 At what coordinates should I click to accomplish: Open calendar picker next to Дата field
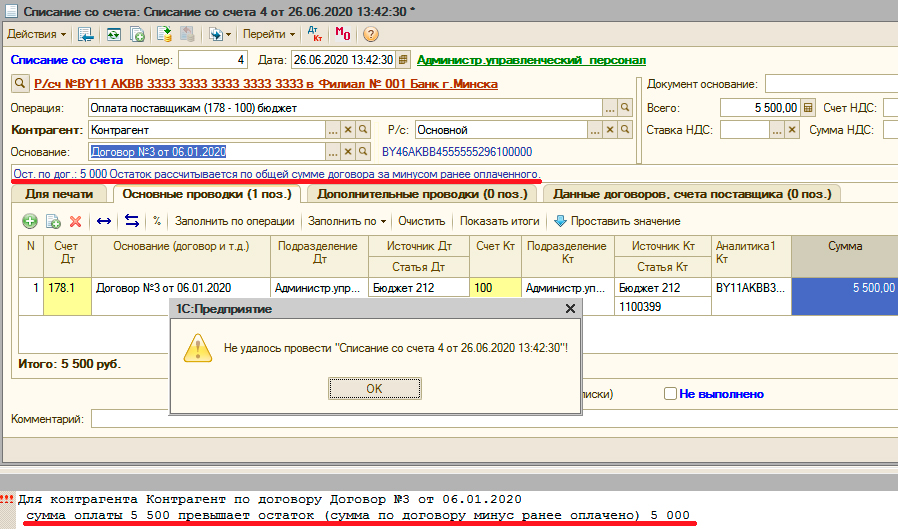(x=402, y=60)
